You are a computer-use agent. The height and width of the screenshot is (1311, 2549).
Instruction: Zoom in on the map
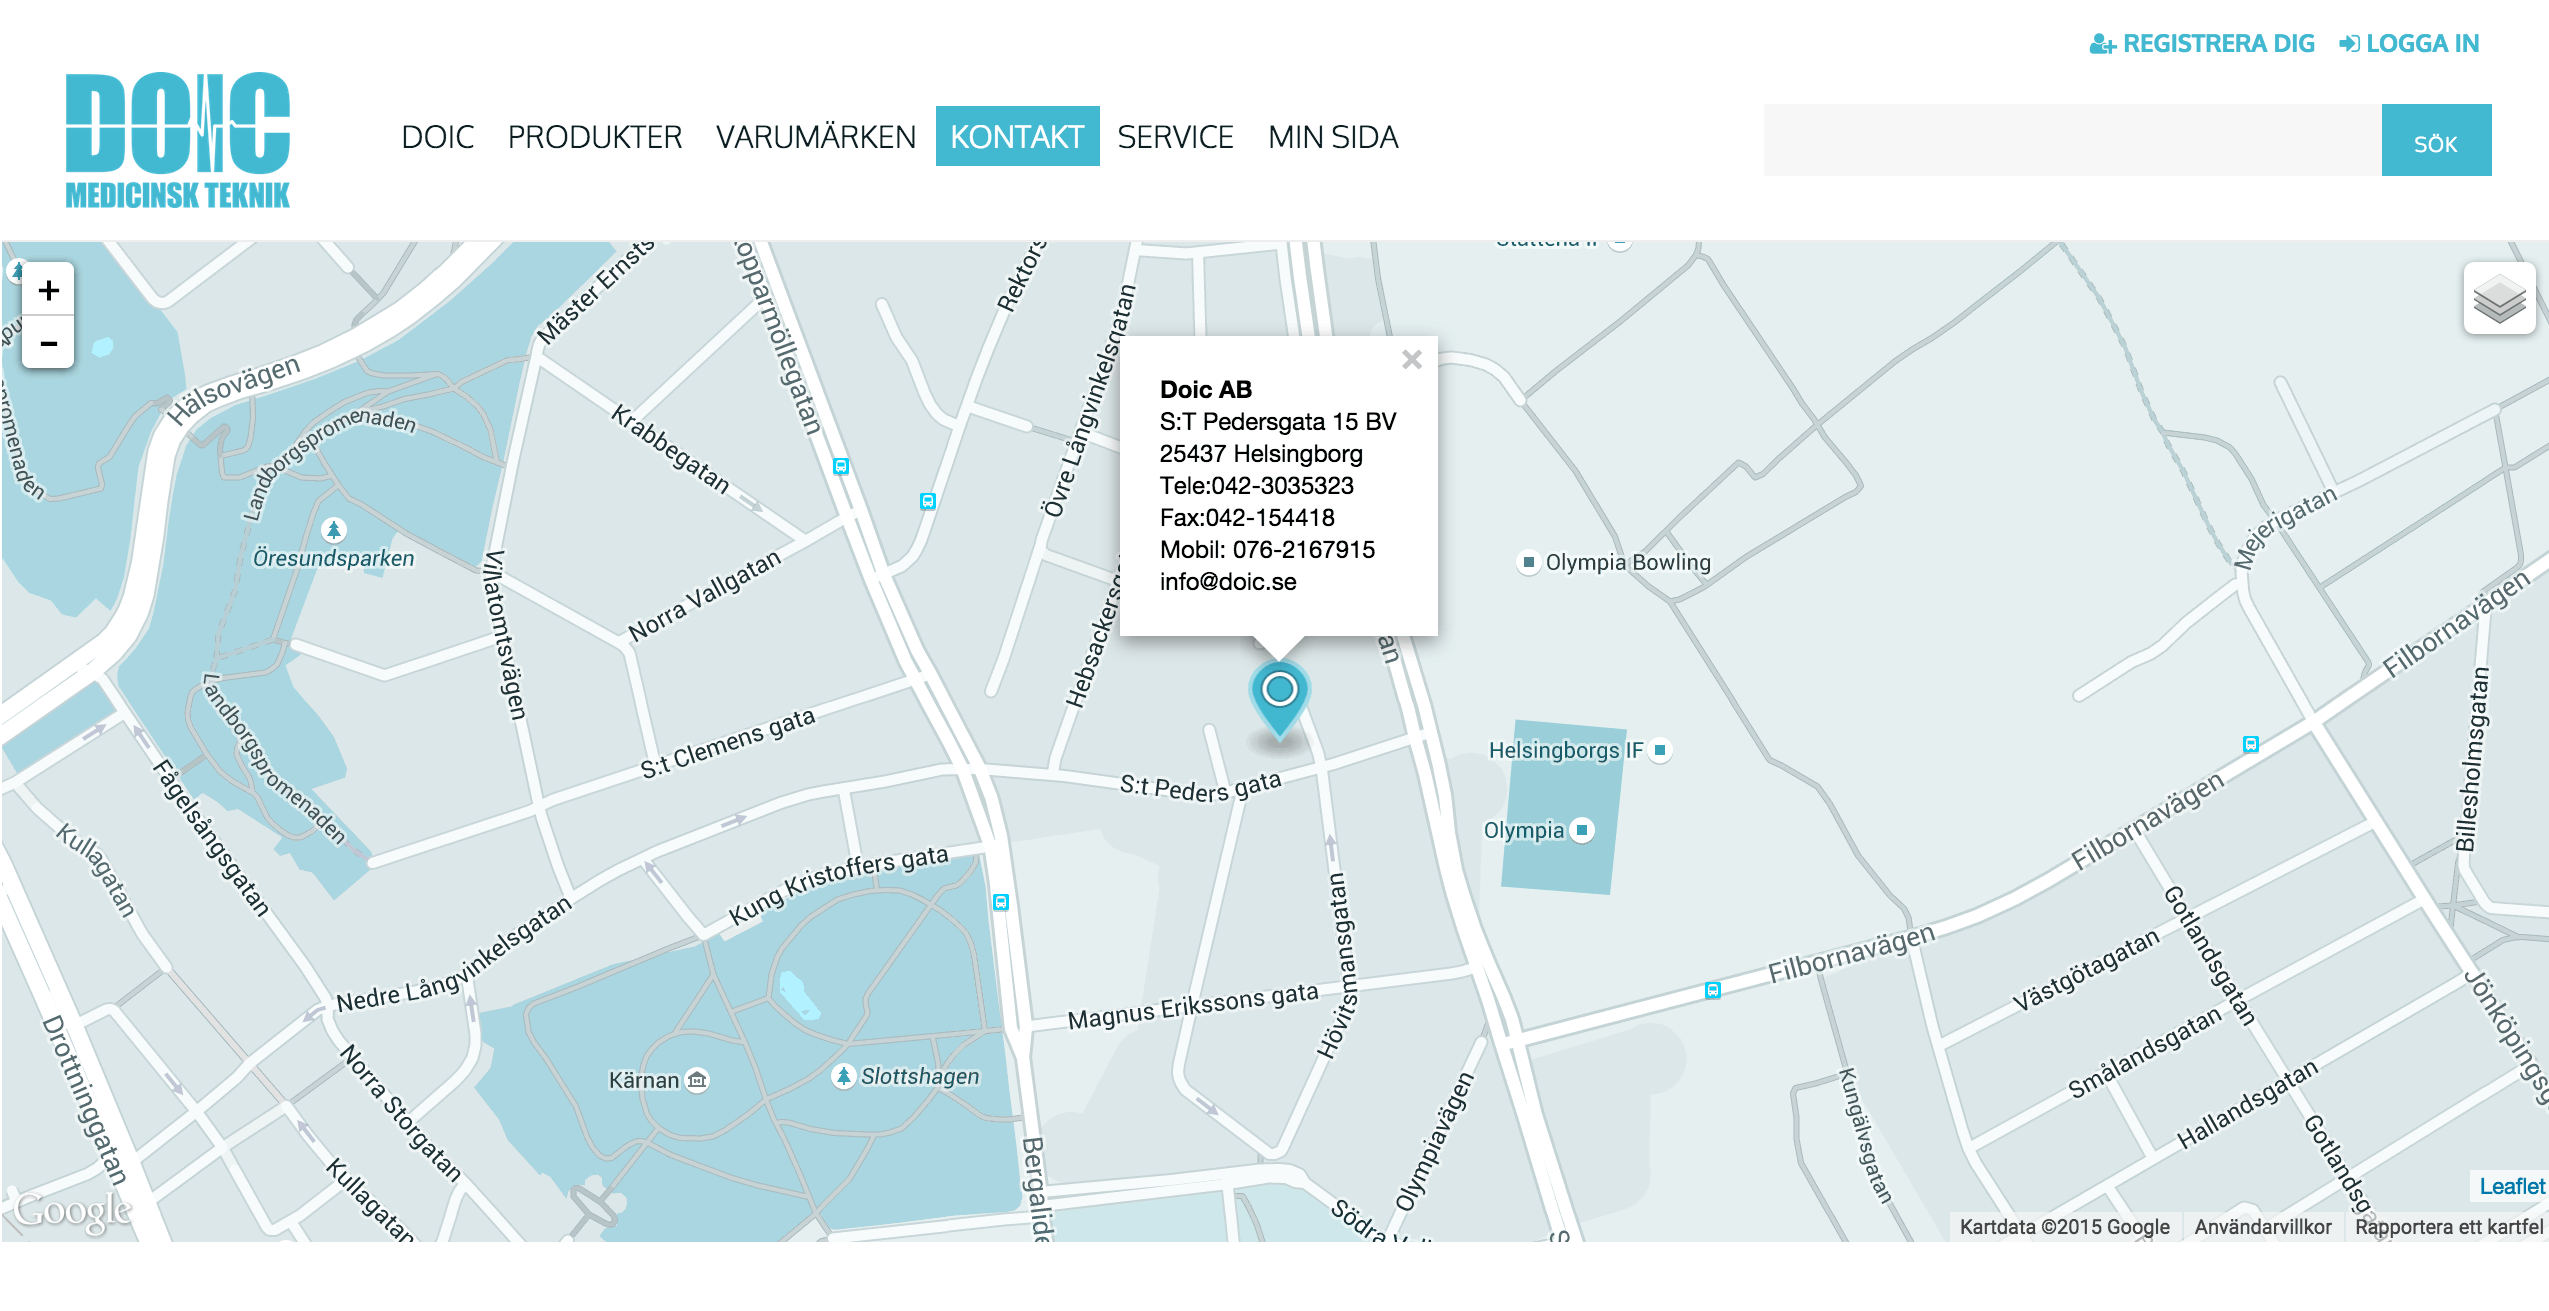coord(48,291)
